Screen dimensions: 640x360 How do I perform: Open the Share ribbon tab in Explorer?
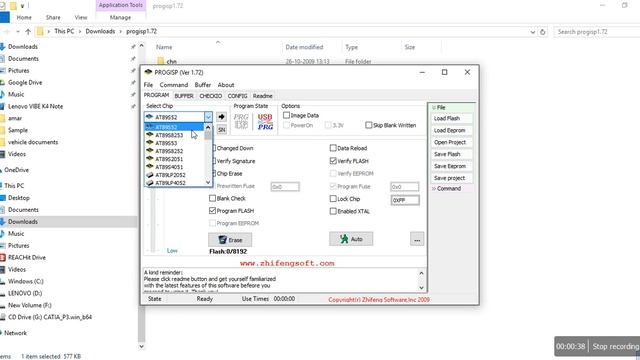53,18
